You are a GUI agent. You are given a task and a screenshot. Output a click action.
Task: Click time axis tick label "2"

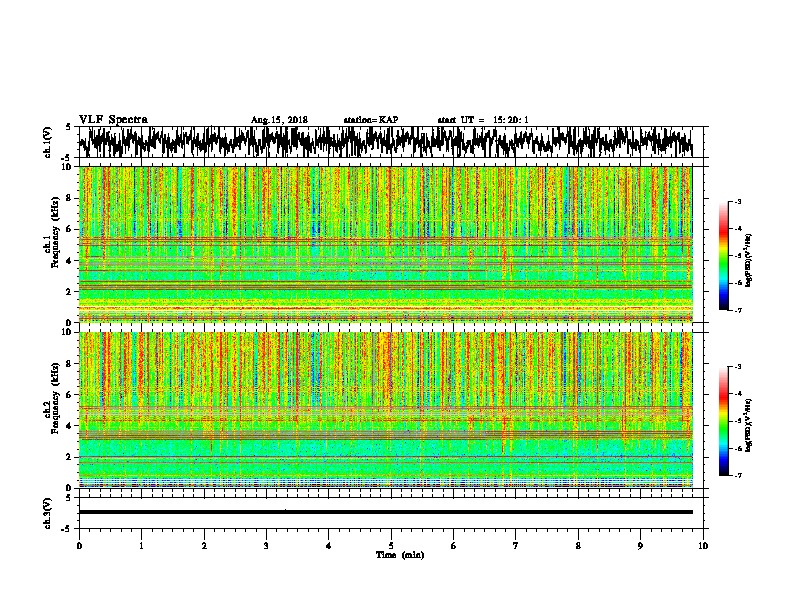[204, 546]
